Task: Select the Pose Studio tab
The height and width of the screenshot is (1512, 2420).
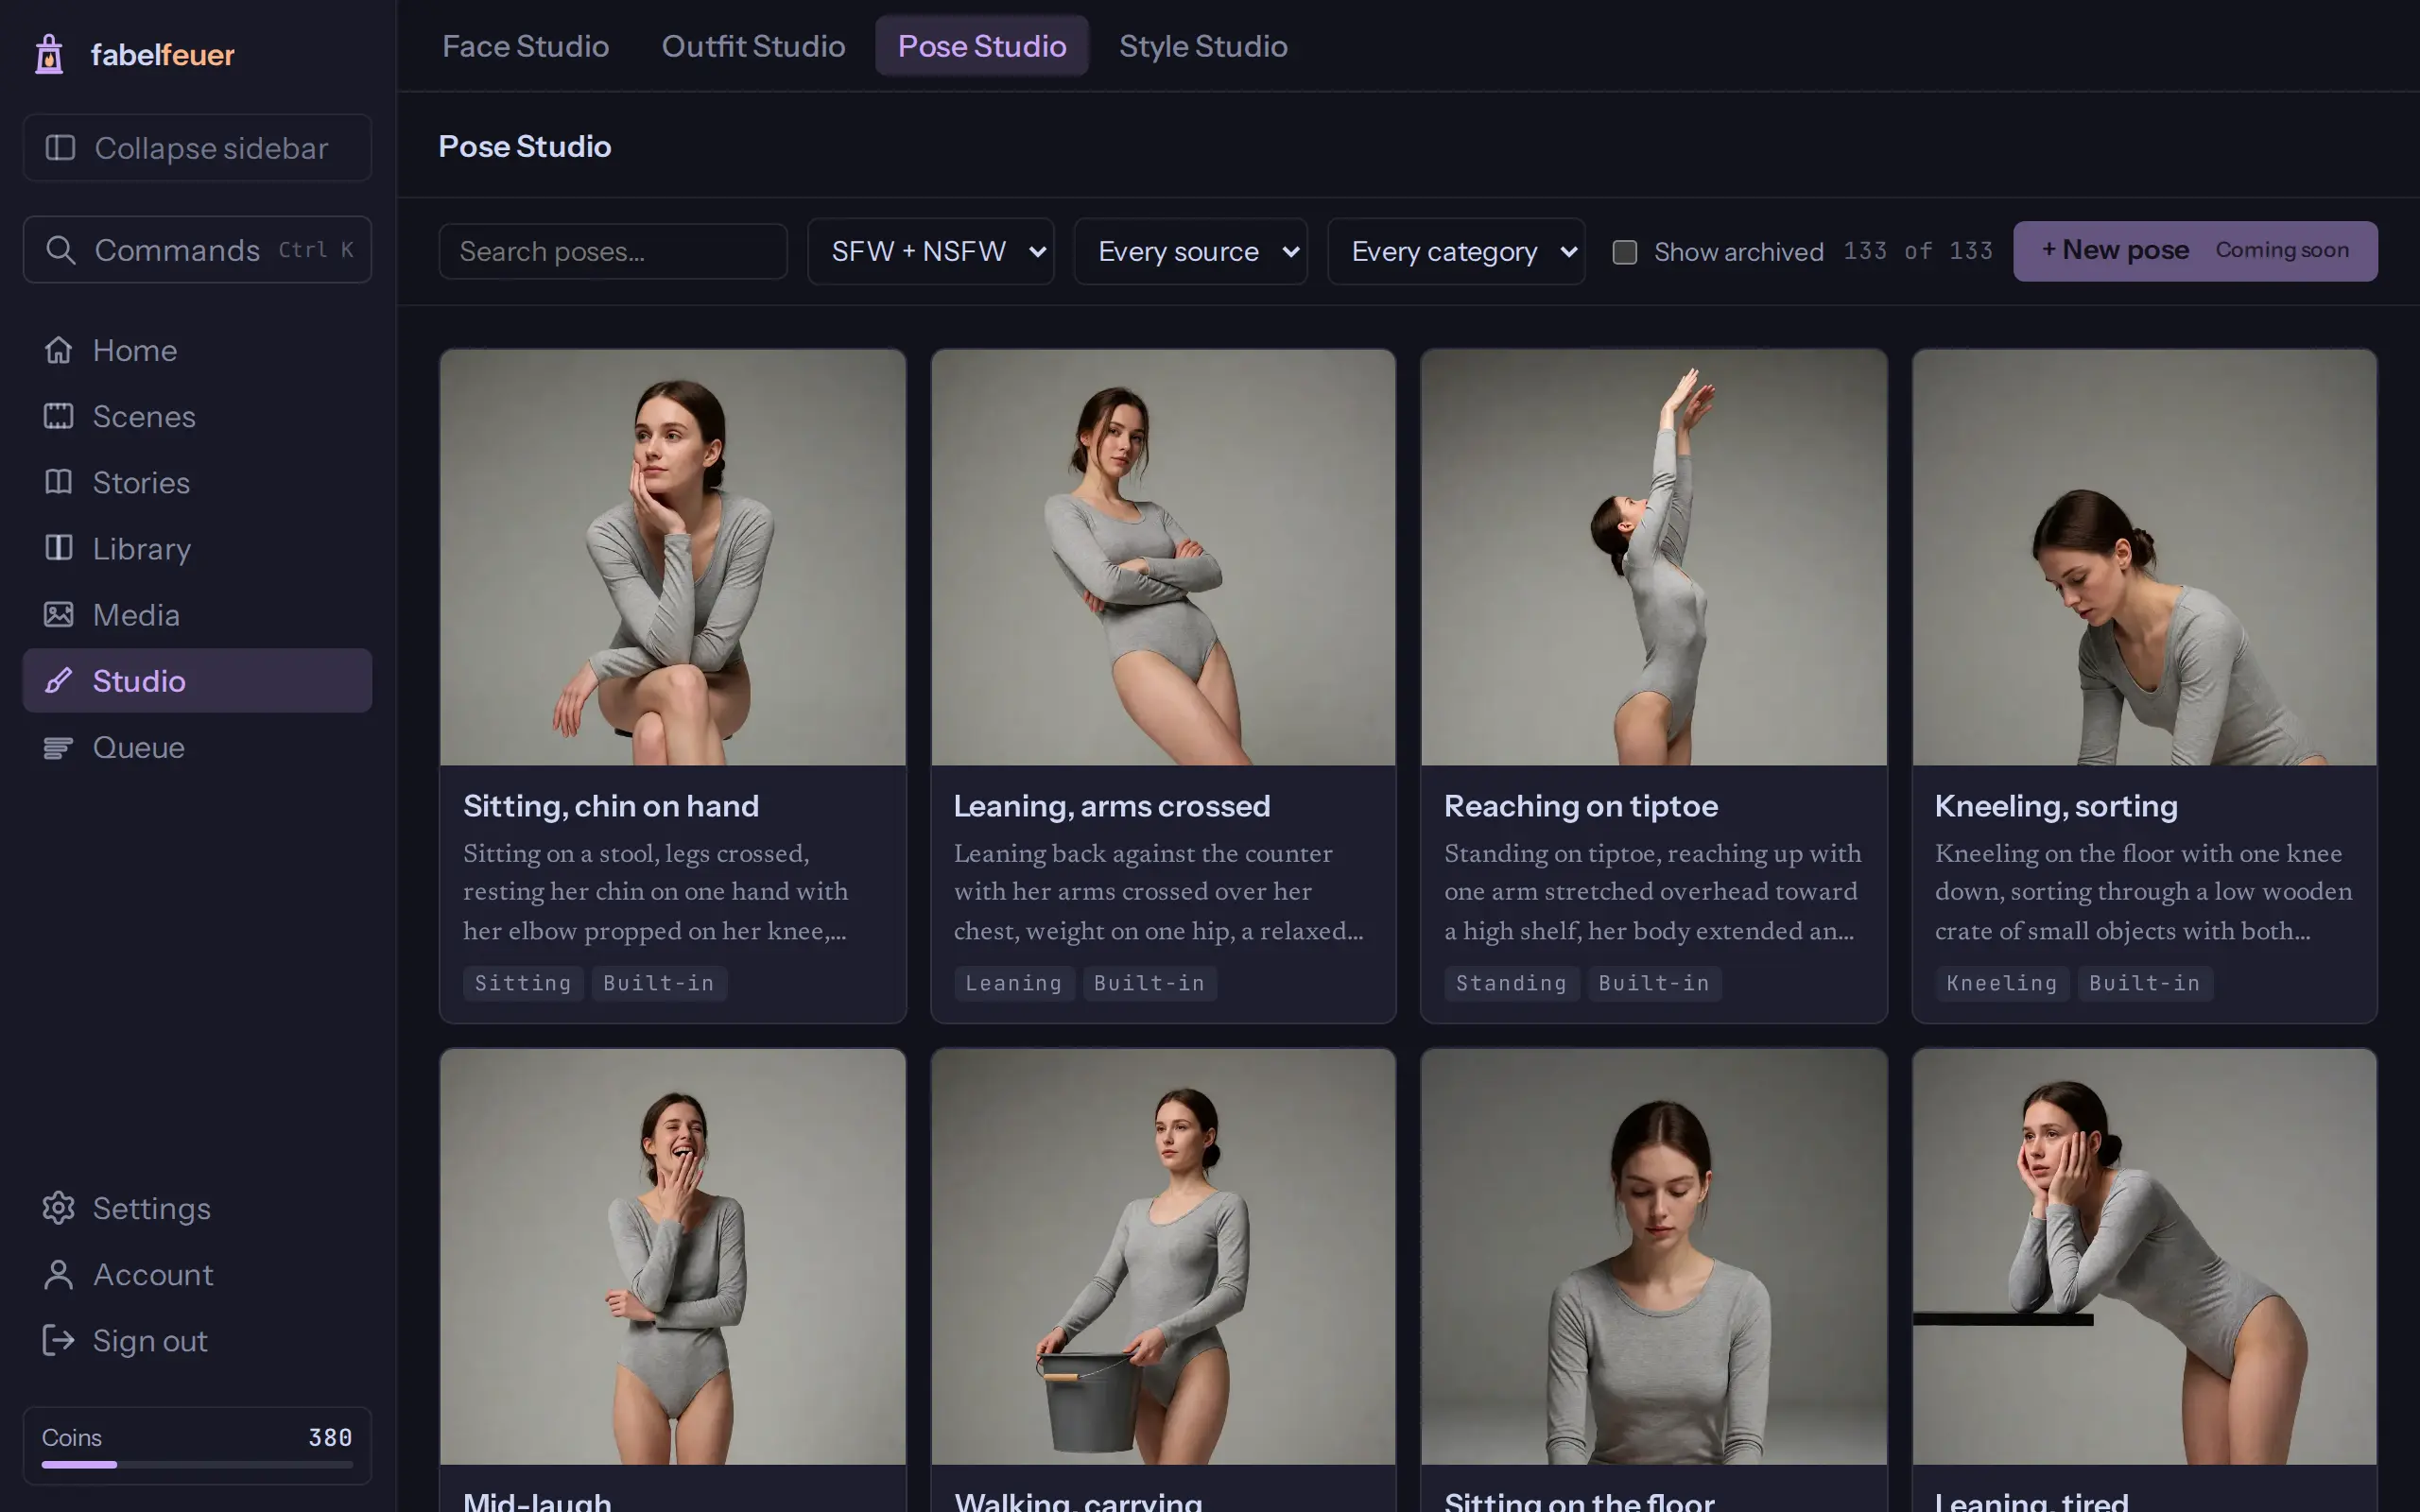Action: coord(982,46)
